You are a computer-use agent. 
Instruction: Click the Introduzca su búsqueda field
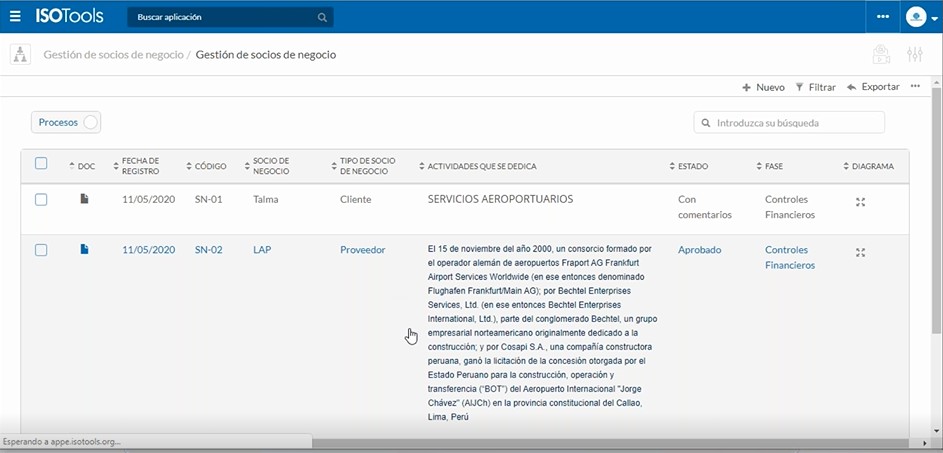click(789, 123)
